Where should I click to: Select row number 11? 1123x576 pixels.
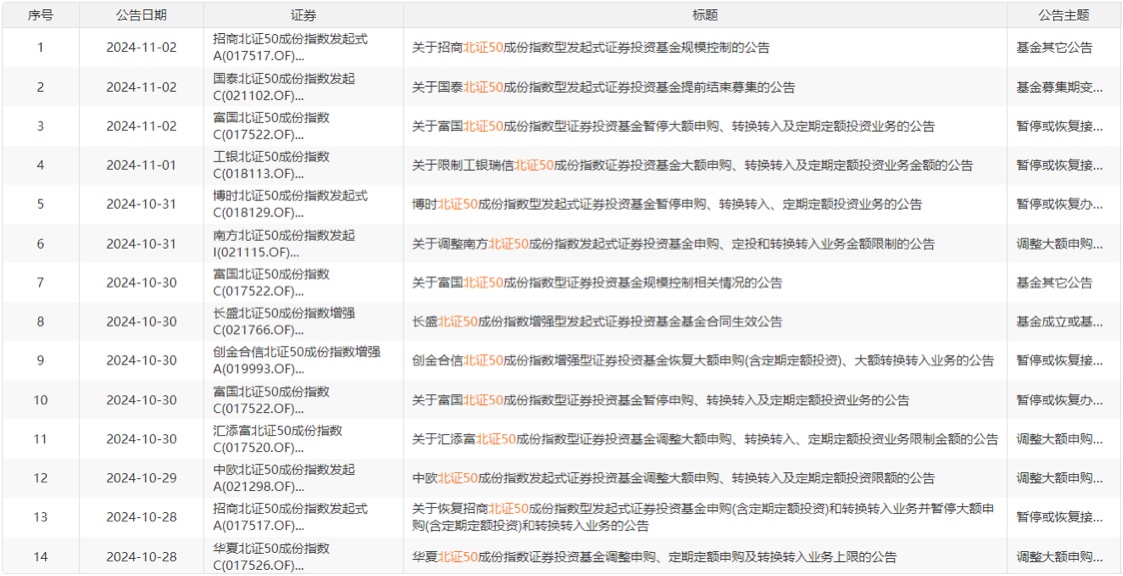pos(40,439)
